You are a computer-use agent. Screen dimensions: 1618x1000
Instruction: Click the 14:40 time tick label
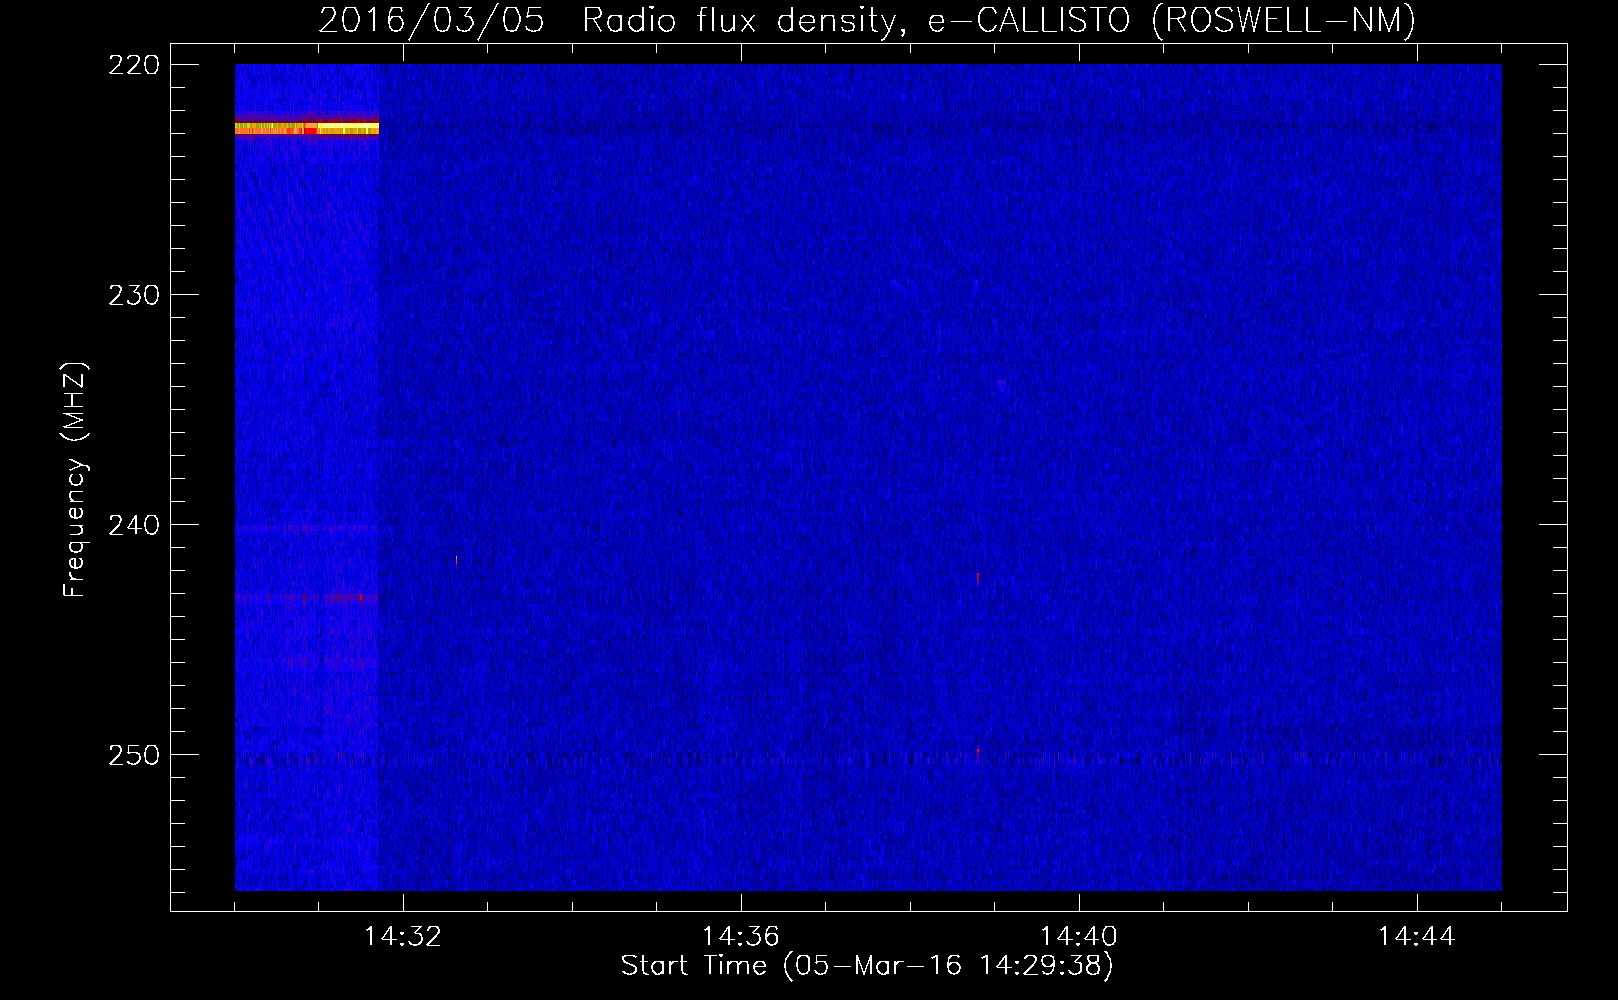[1078, 936]
